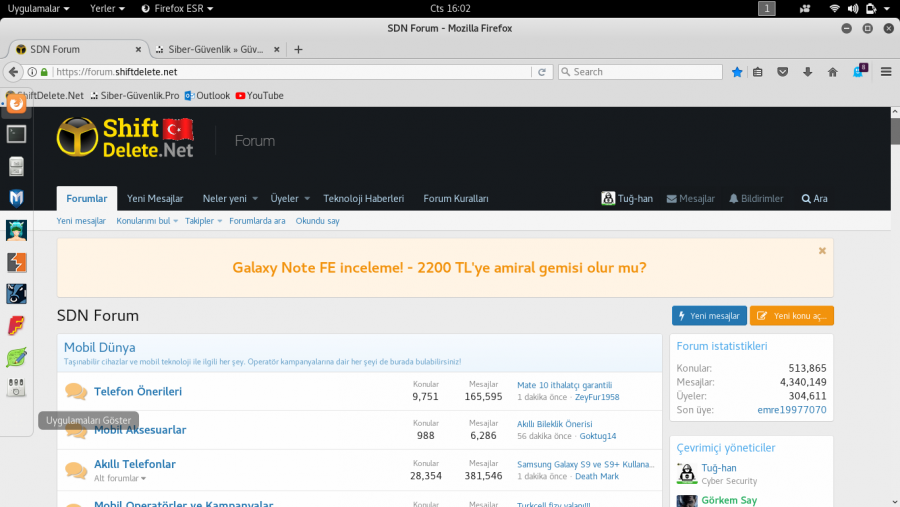The width and height of the screenshot is (900, 507).
Task: Click the volume icon in the top bar
Action: 853,9
